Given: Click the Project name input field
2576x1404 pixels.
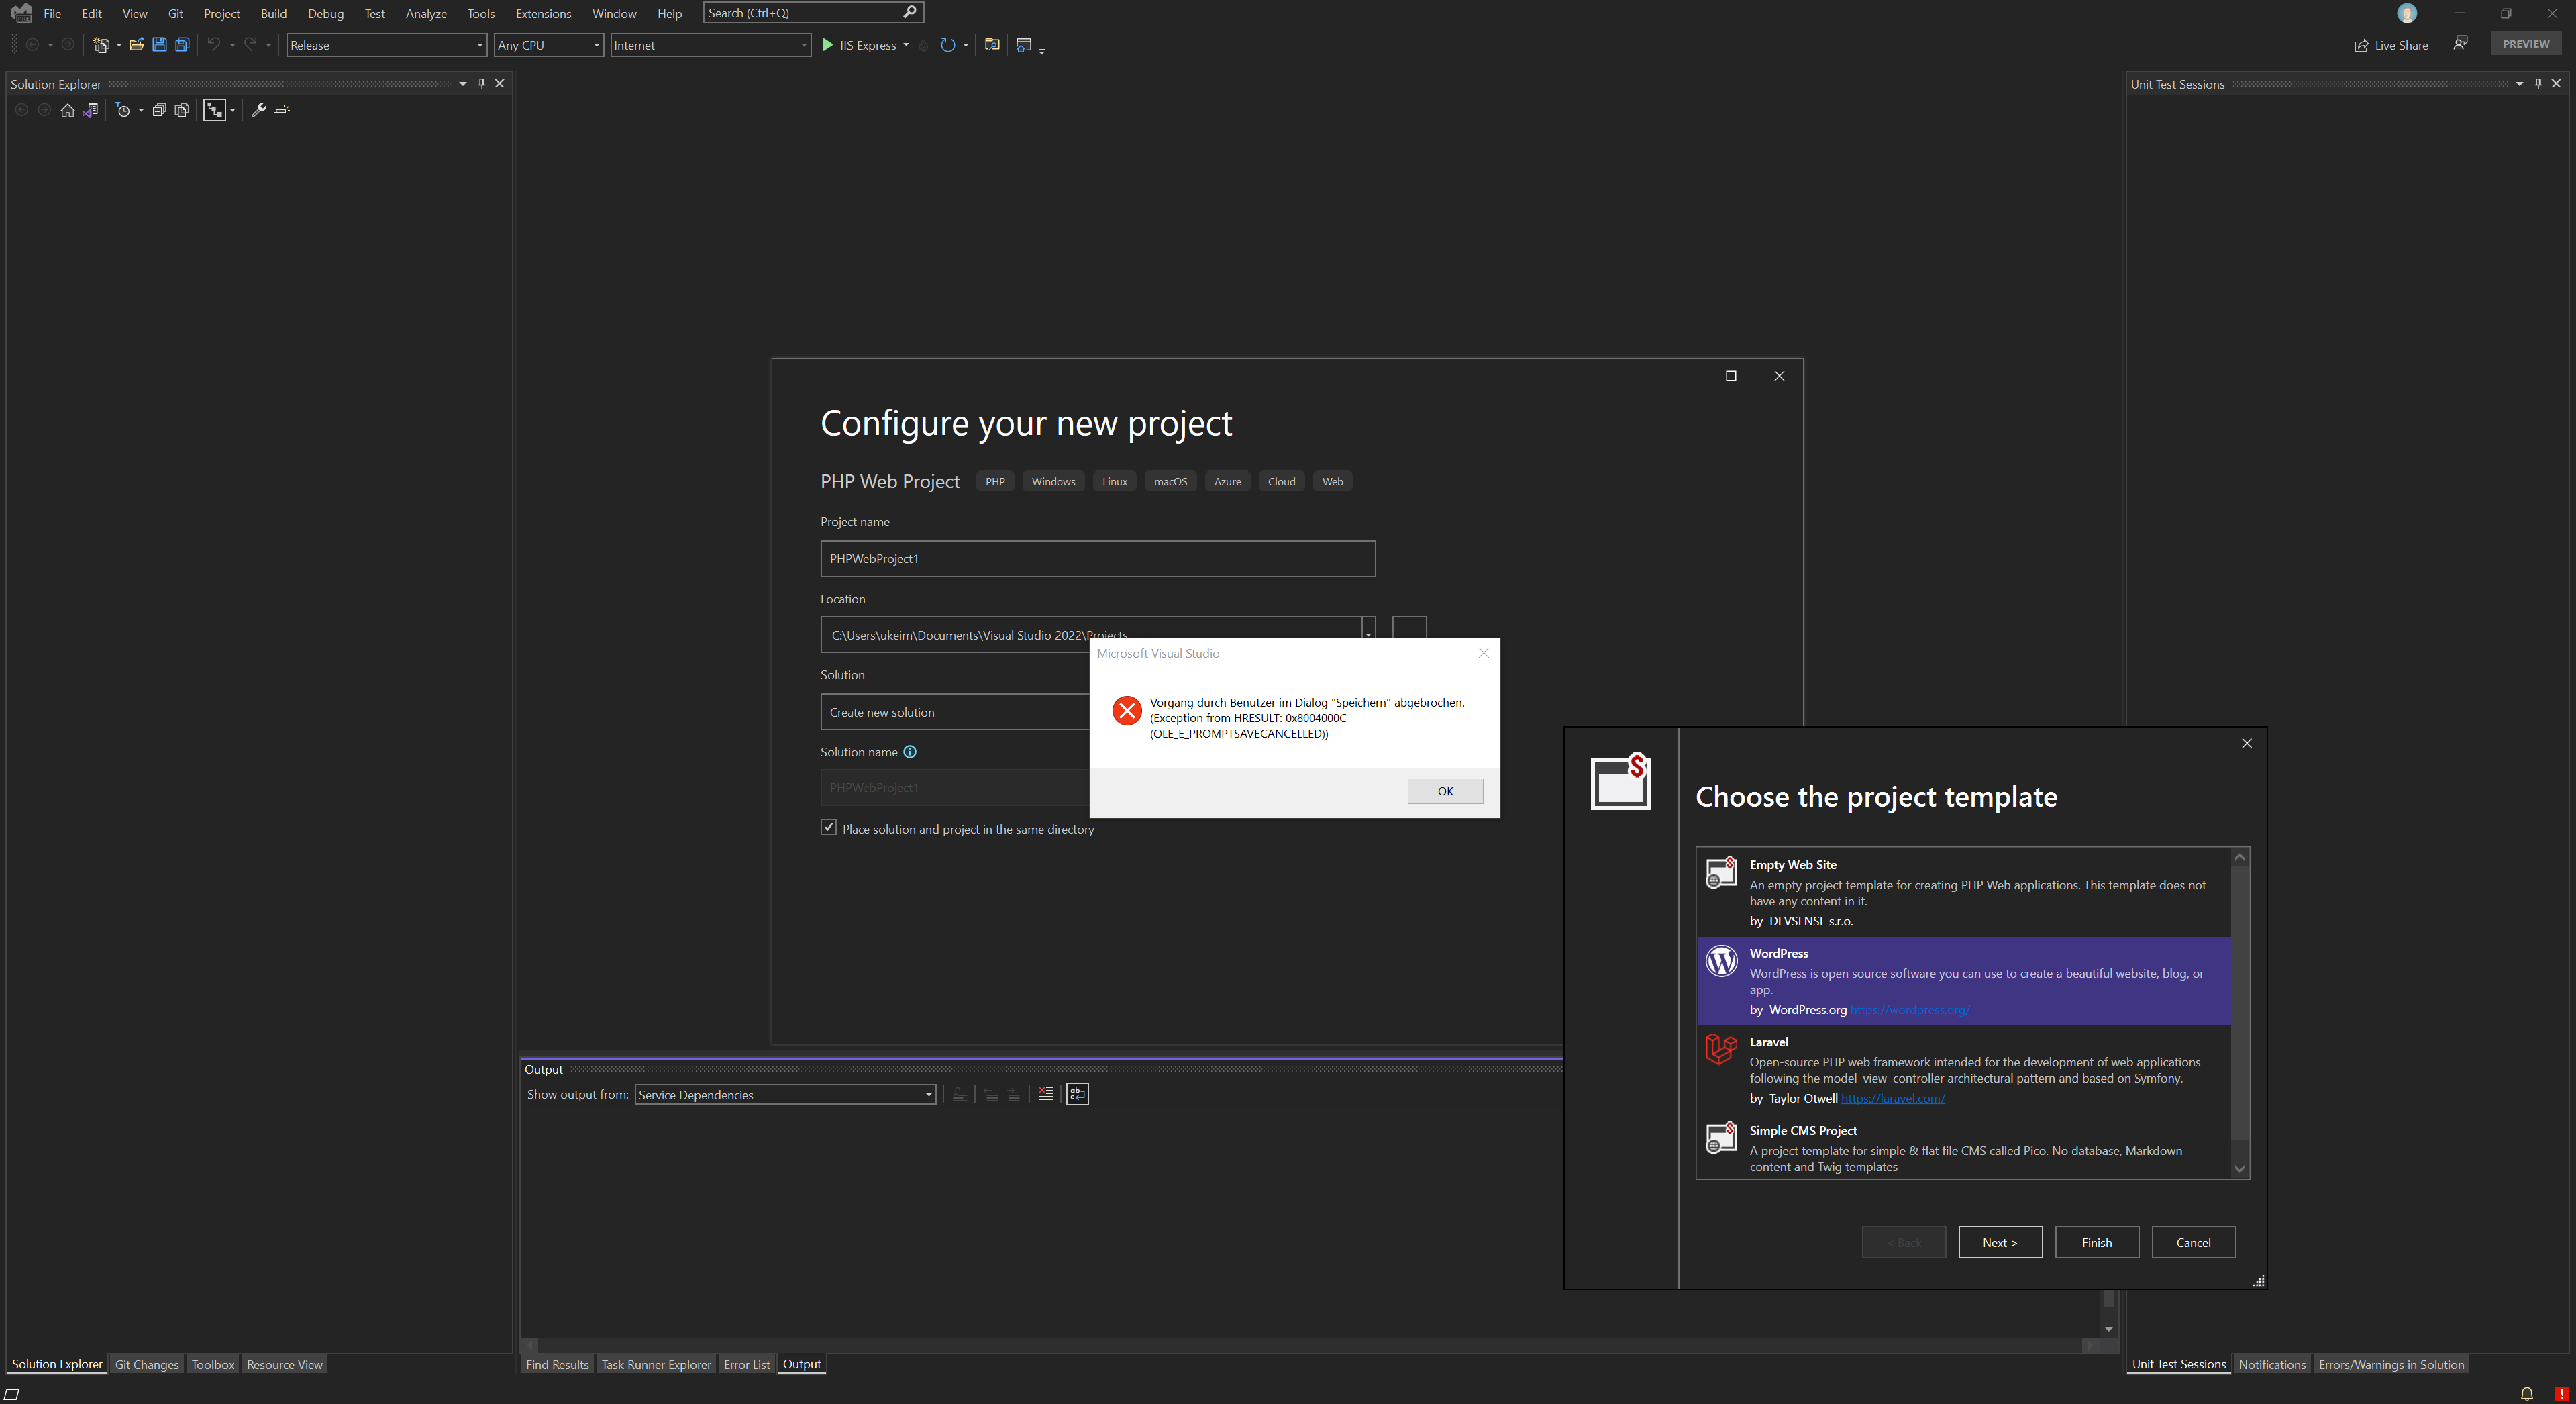Looking at the screenshot, I should [x=1097, y=558].
